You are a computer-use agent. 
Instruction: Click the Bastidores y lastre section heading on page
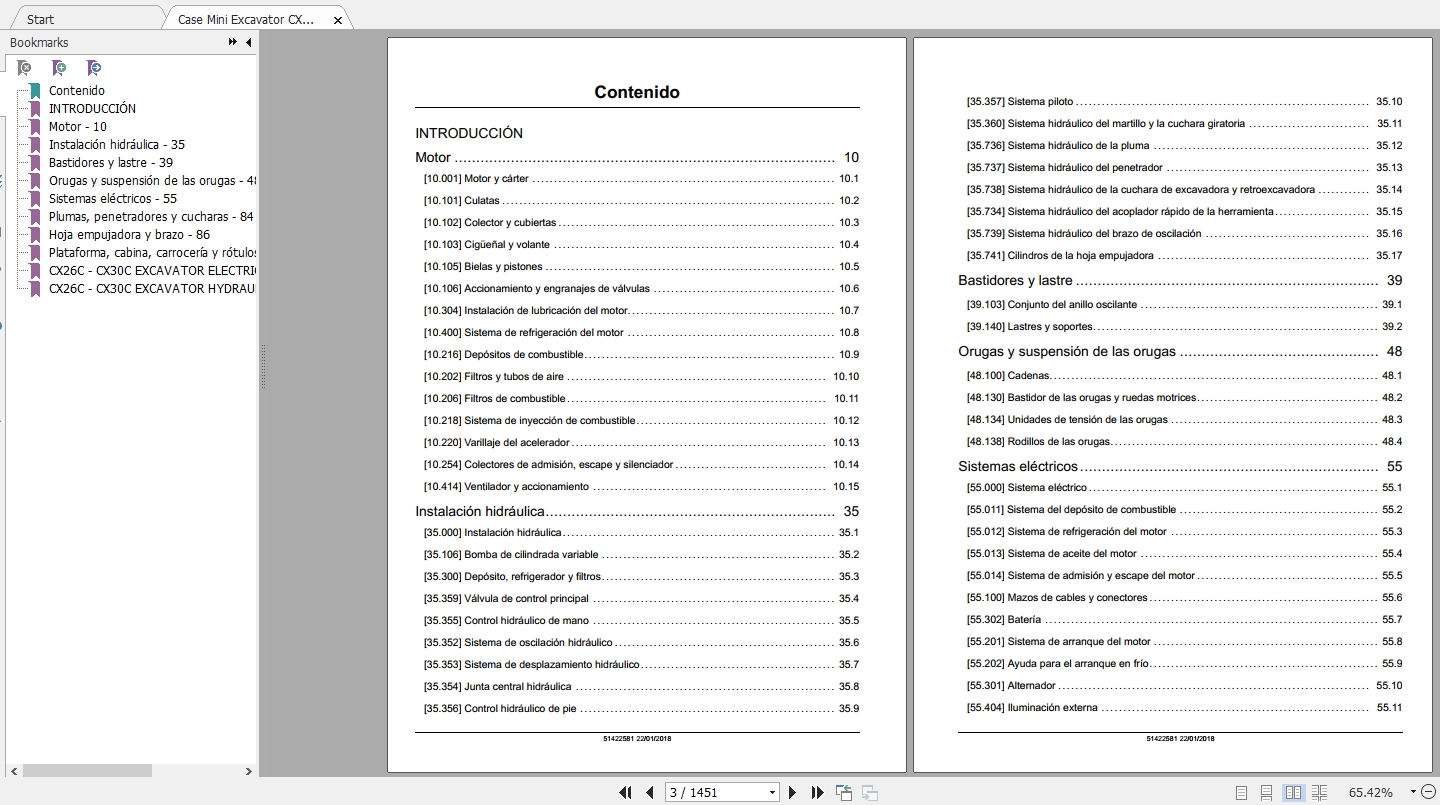point(1015,280)
